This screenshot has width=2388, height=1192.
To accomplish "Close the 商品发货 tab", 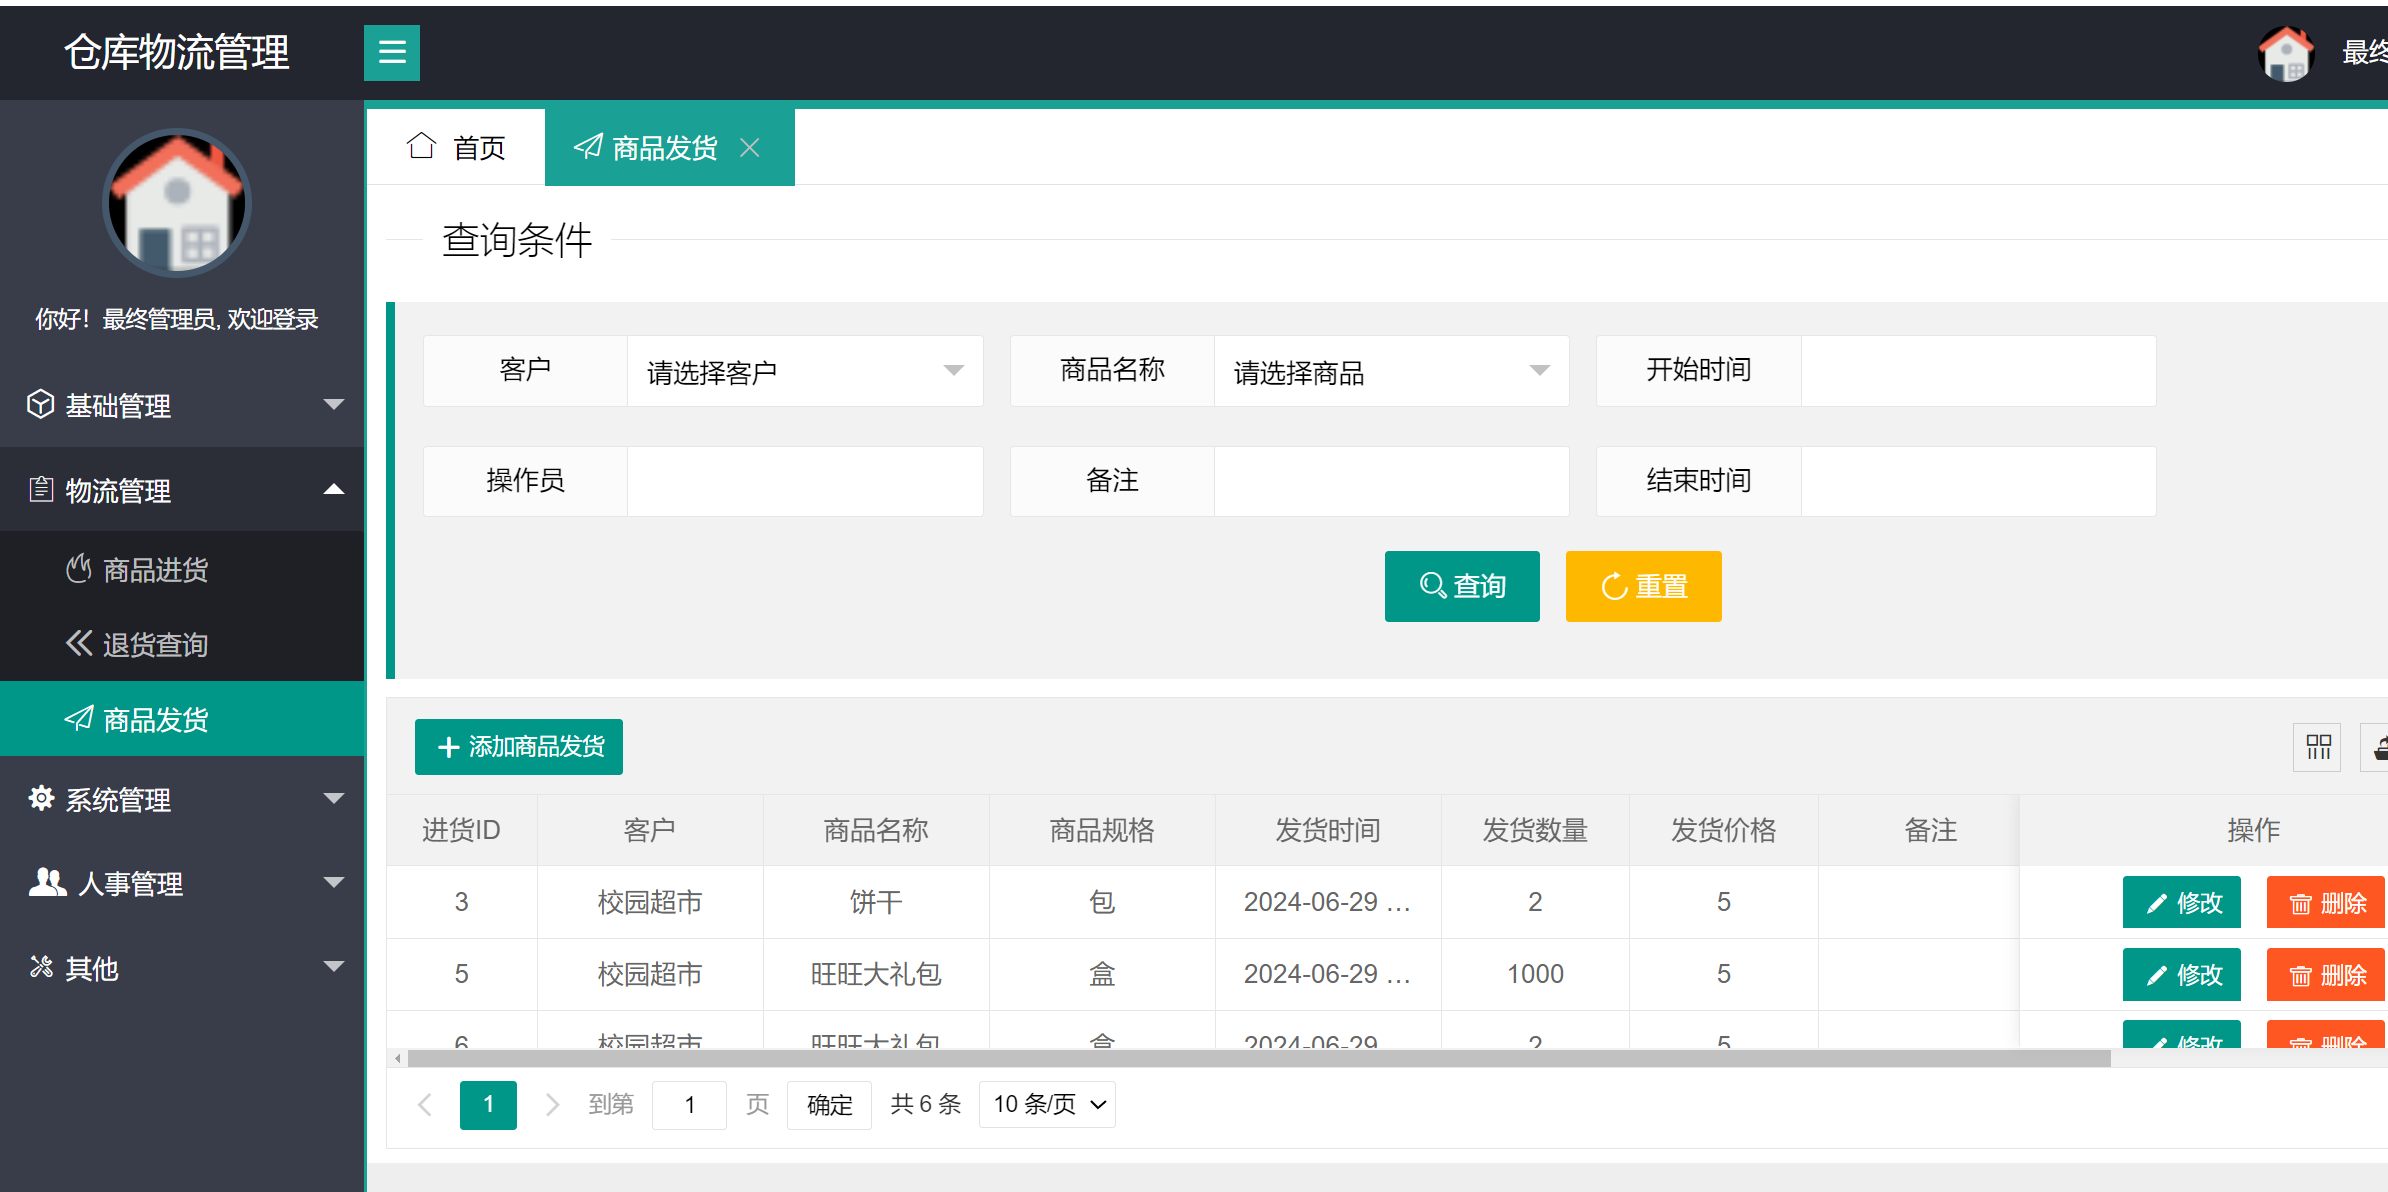I will click(750, 148).
